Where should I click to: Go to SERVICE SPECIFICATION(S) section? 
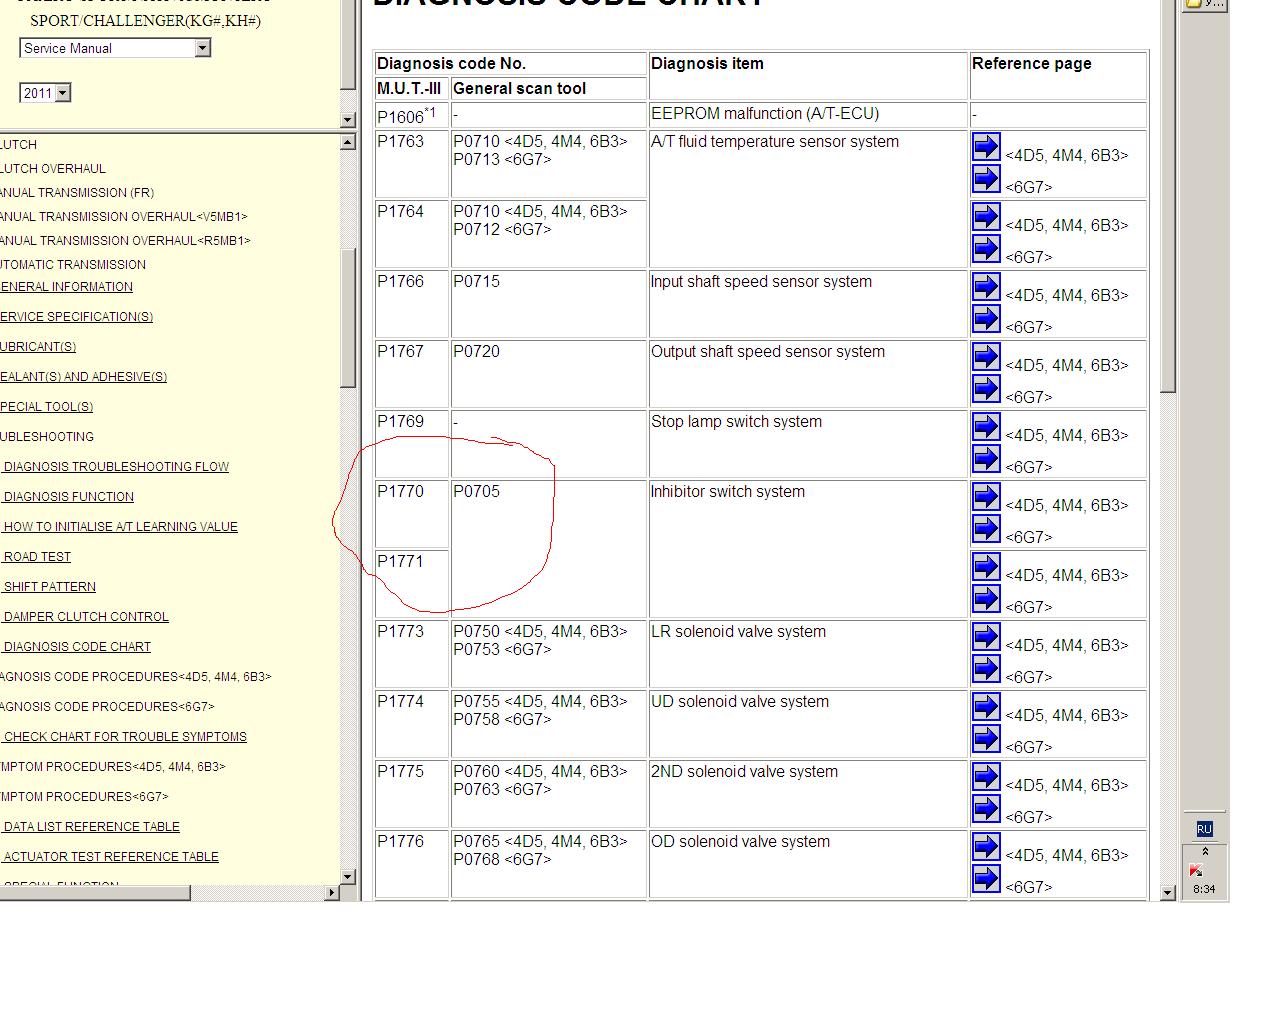[76, 317]
